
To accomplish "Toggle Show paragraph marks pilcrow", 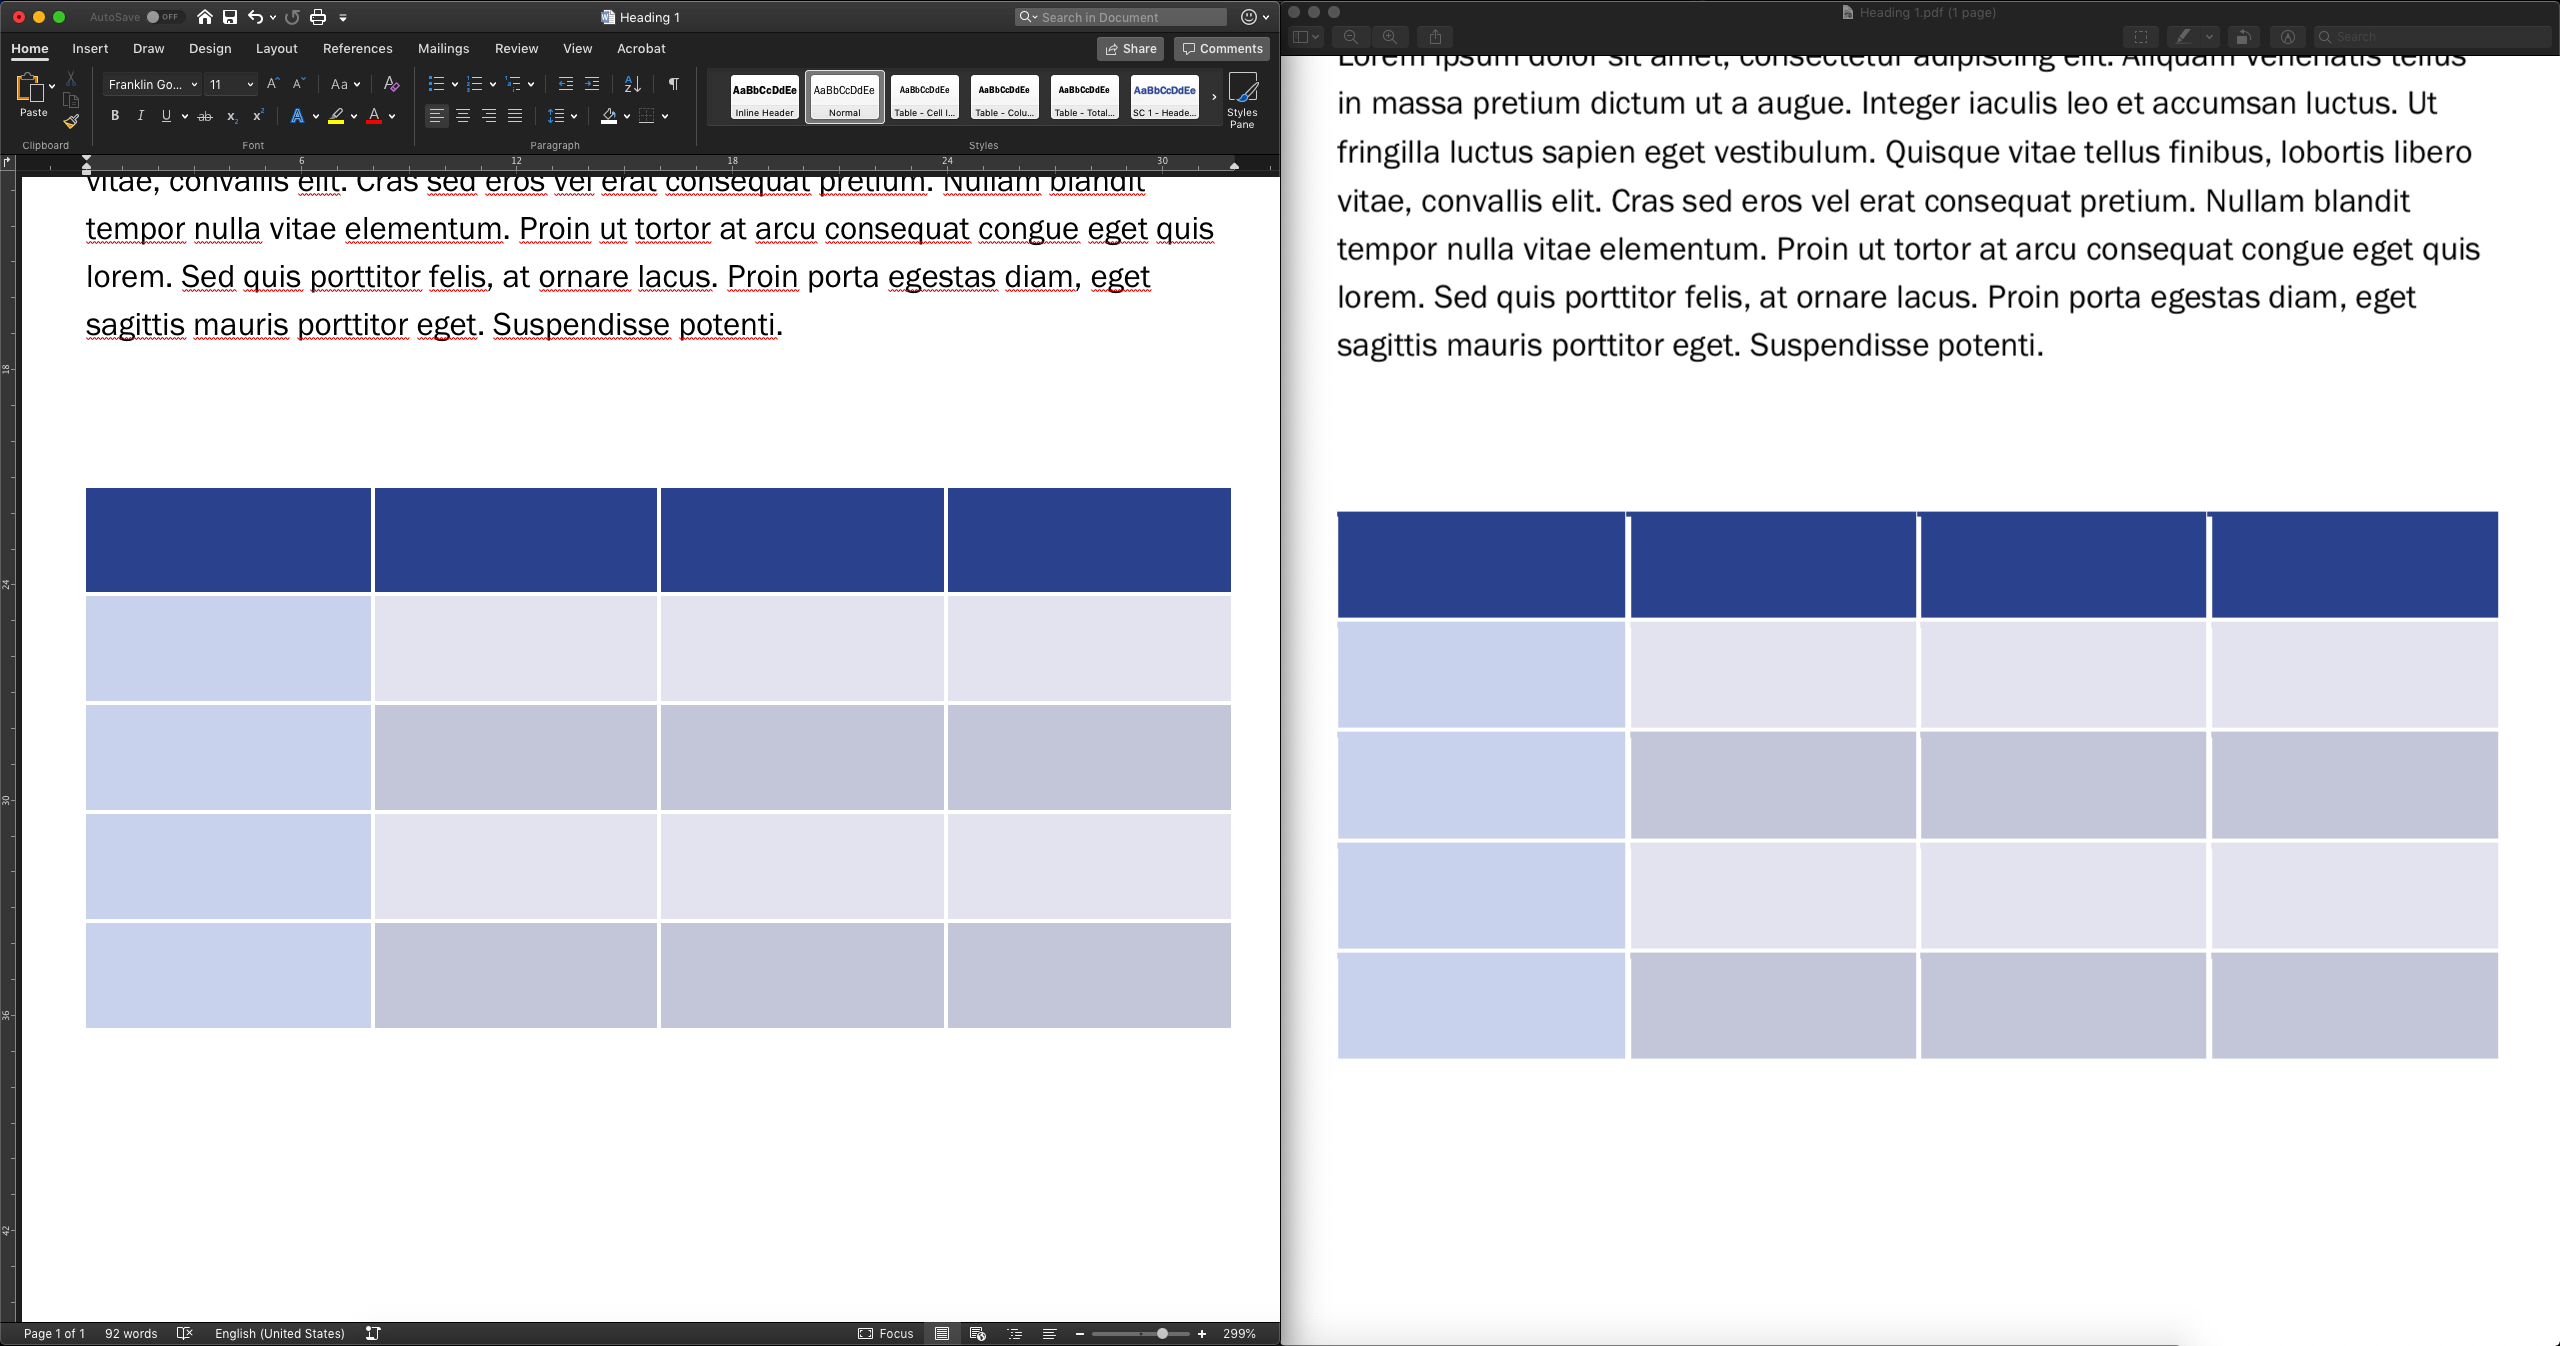I will pos(674,84).
